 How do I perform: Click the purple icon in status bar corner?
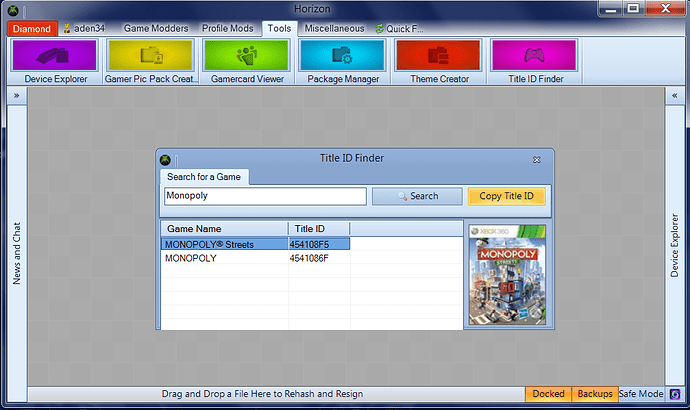coord(674,394)
